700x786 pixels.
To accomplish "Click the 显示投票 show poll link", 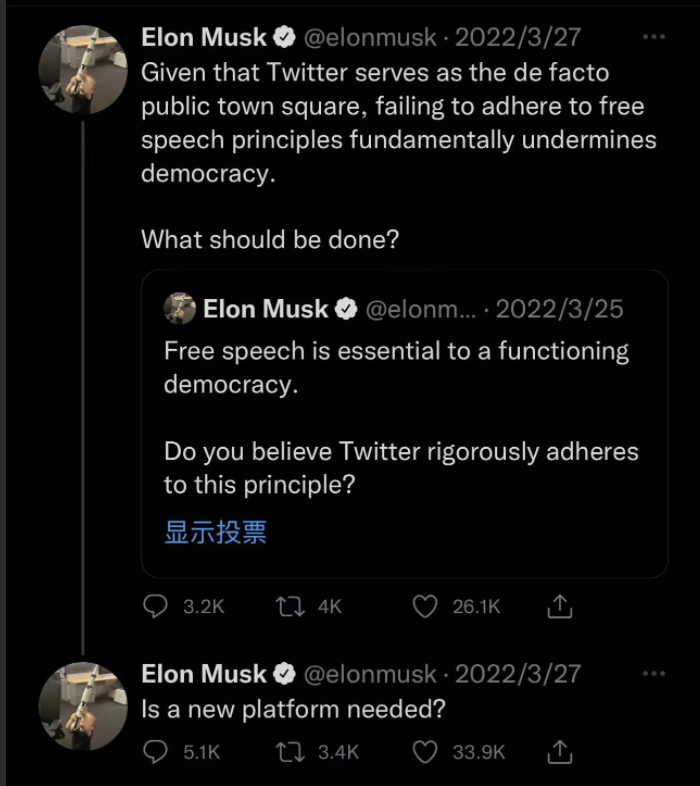I will [x=215, y=532].
